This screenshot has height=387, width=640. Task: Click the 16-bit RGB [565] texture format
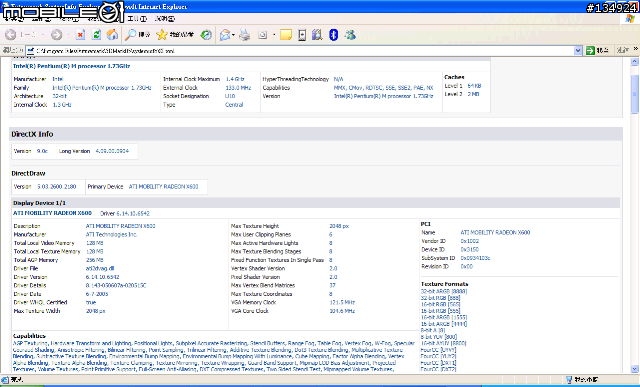tap(440, 305)
